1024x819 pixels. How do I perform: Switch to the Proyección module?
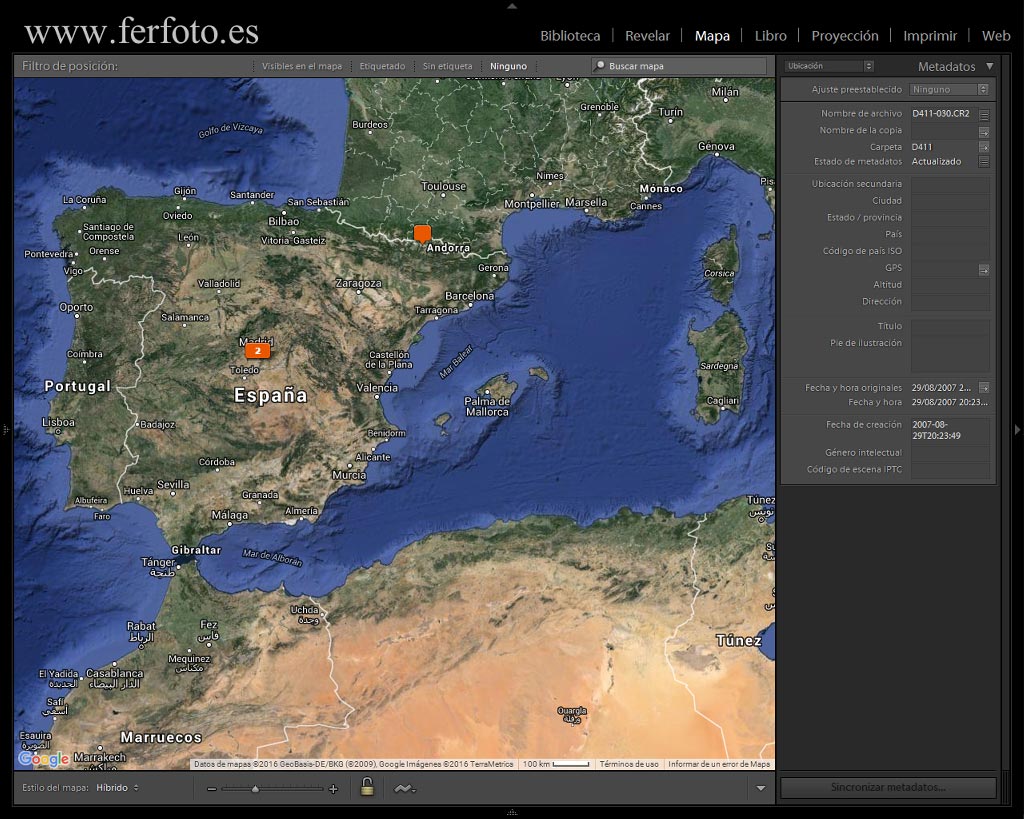click(x=845, y=36)
